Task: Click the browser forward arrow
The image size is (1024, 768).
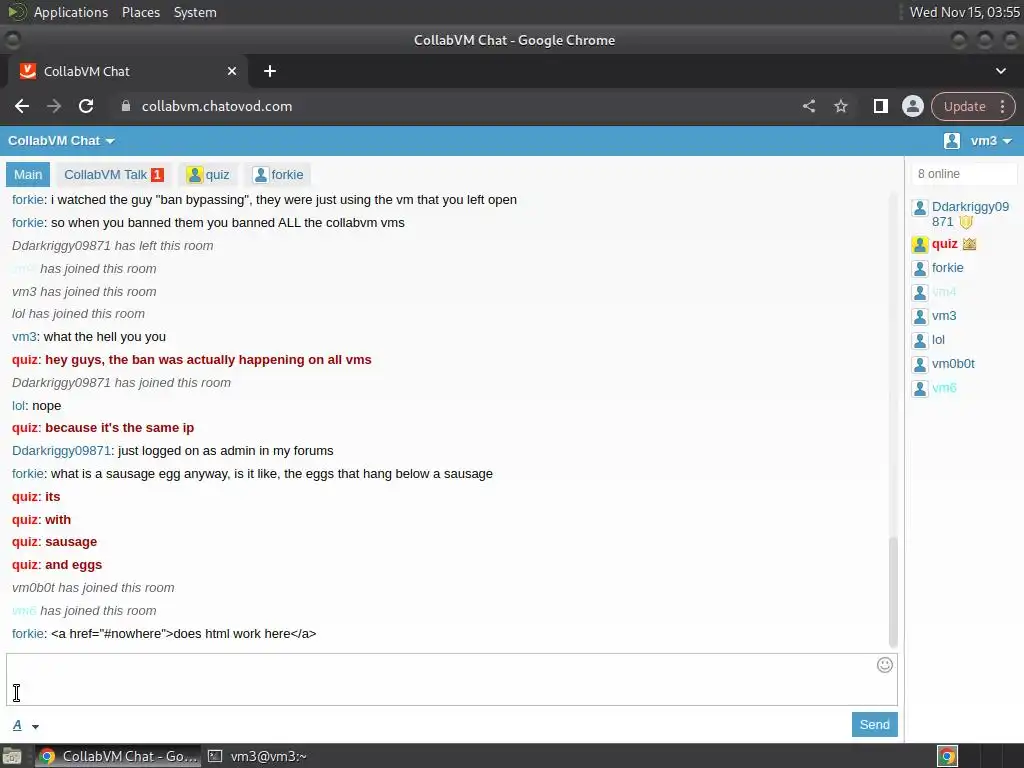Action: pos(54,106)
